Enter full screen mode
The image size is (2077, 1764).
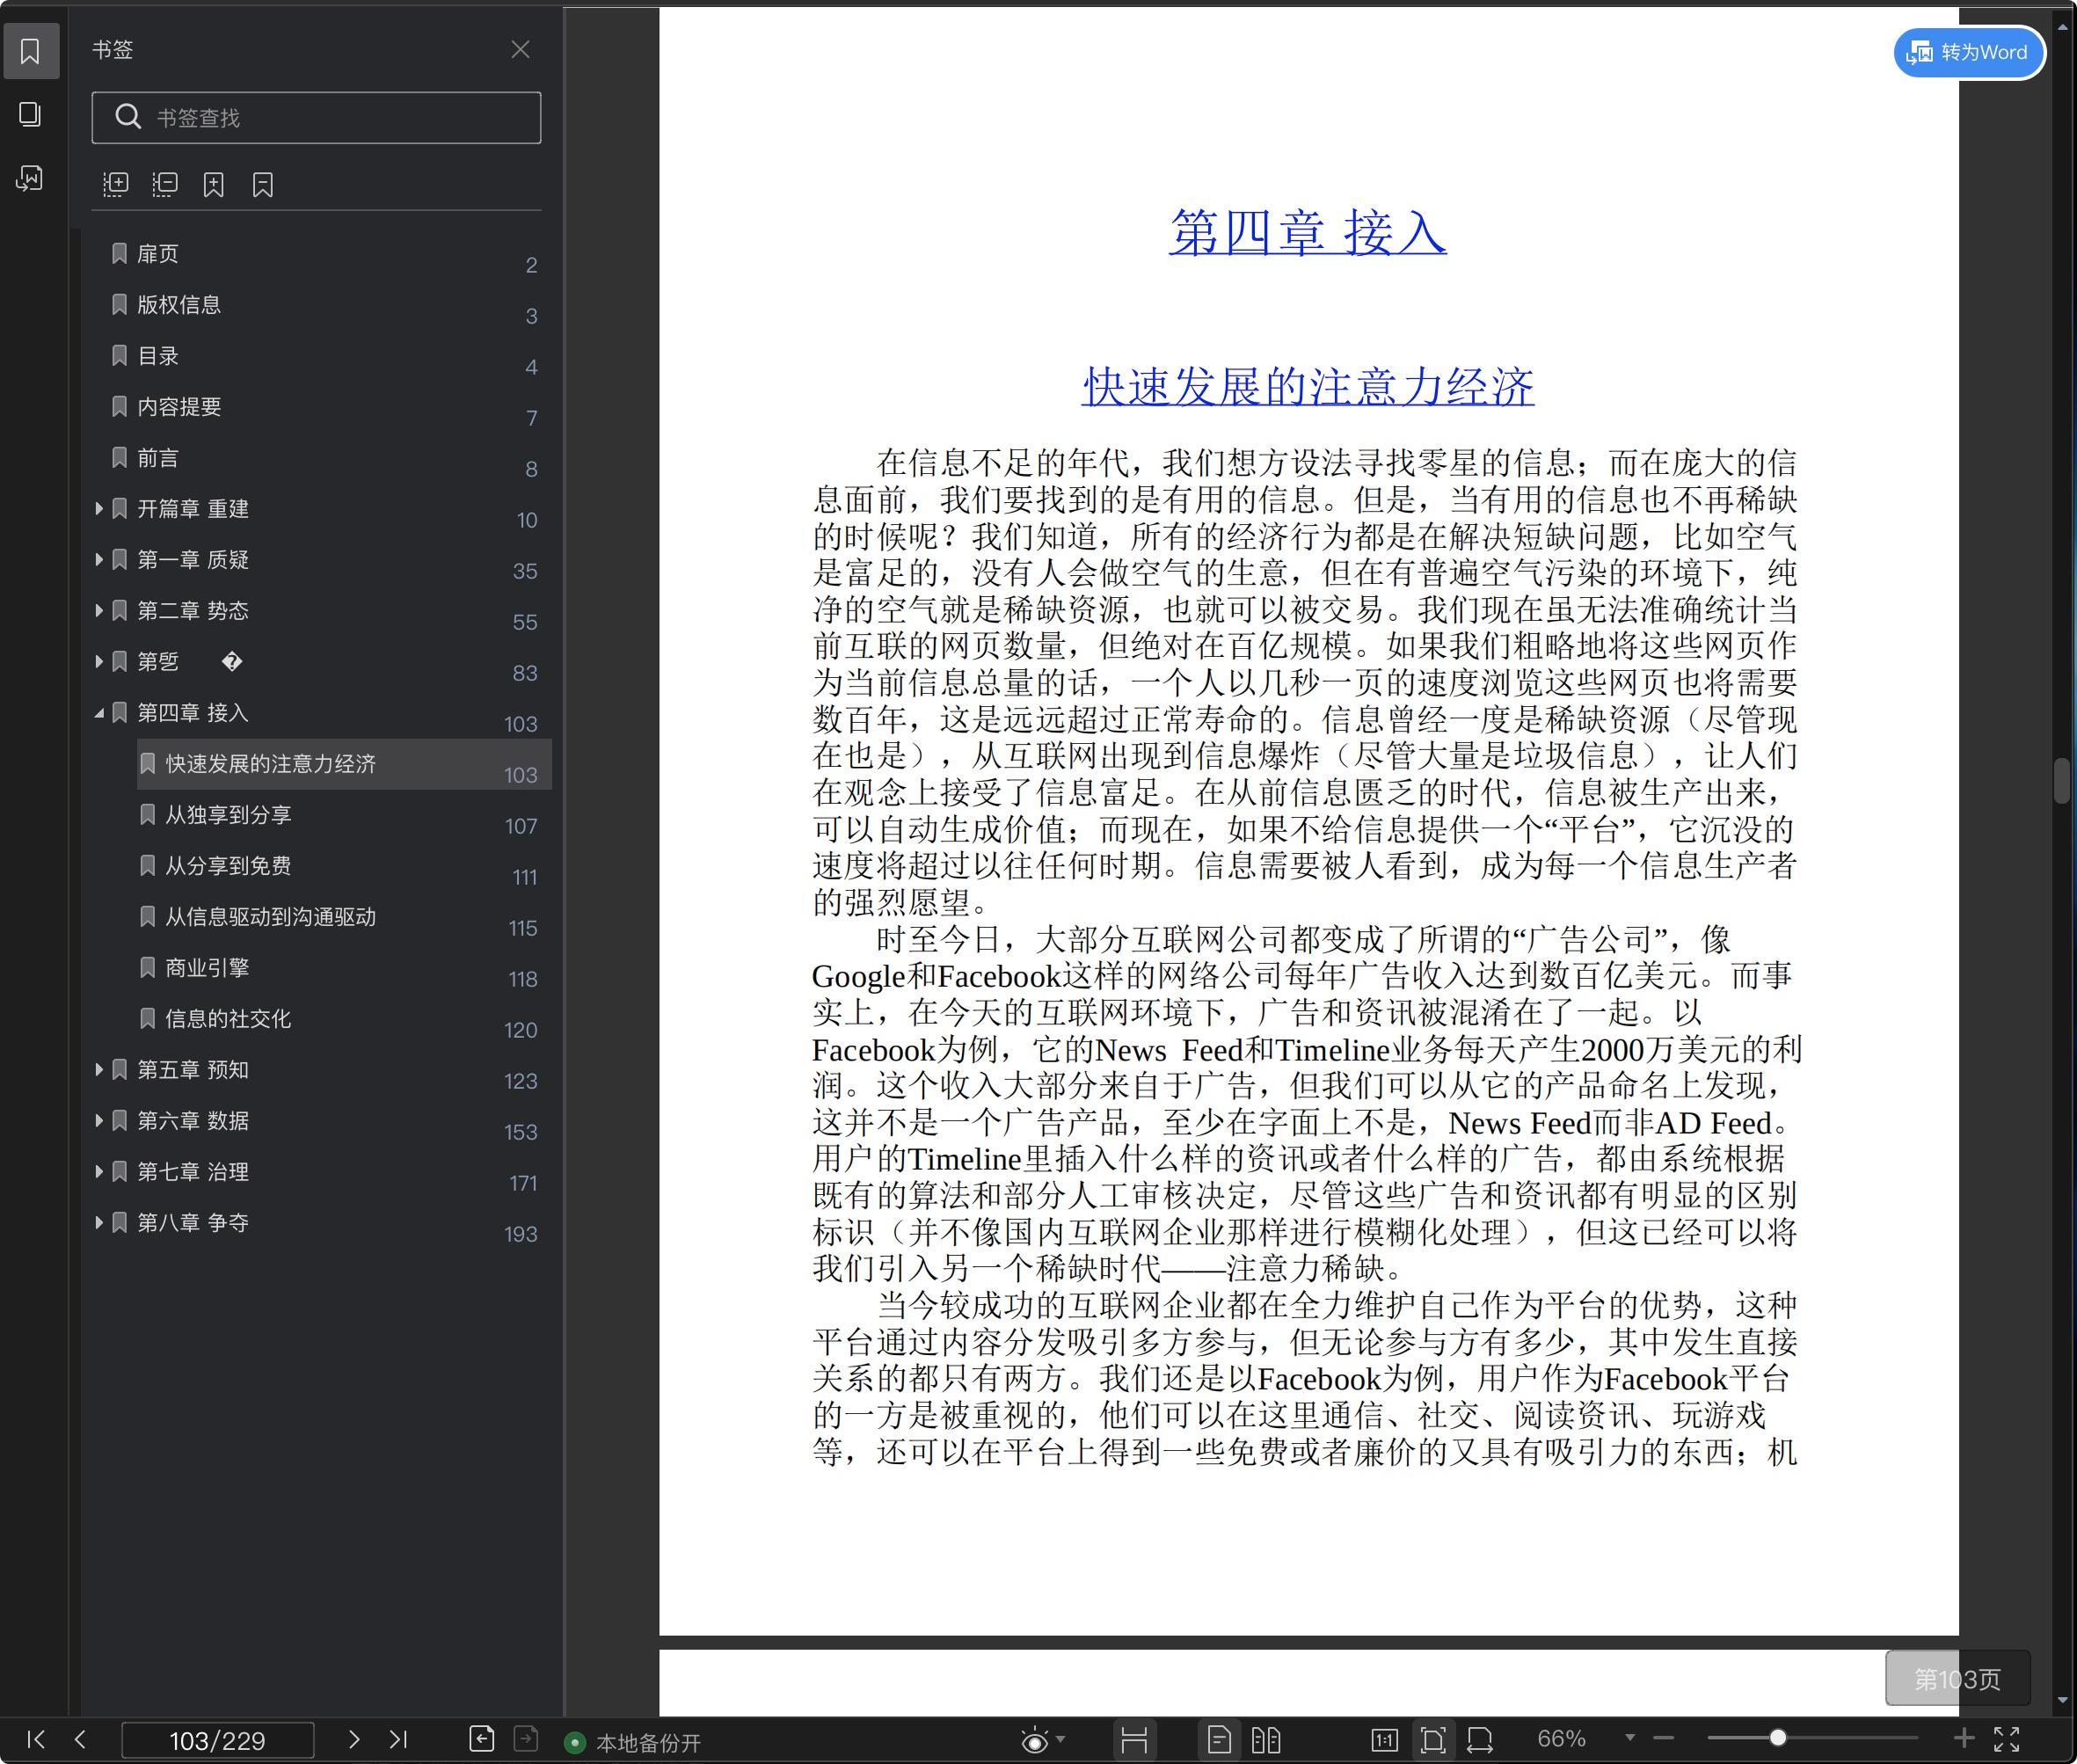click(2007, 1739)
